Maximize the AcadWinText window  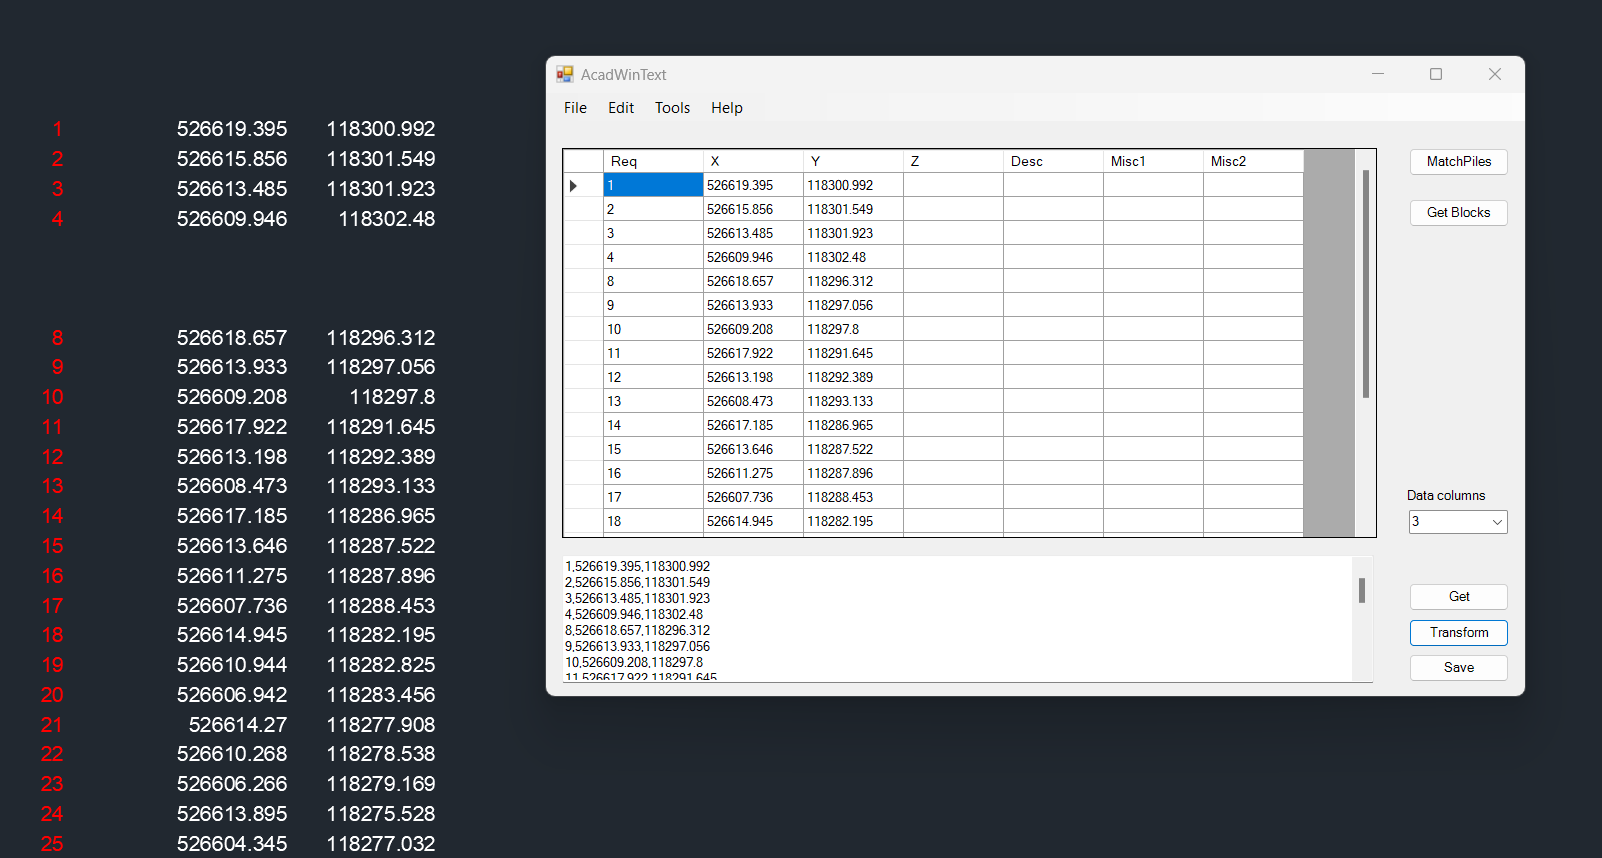(x=1436, y=75)
